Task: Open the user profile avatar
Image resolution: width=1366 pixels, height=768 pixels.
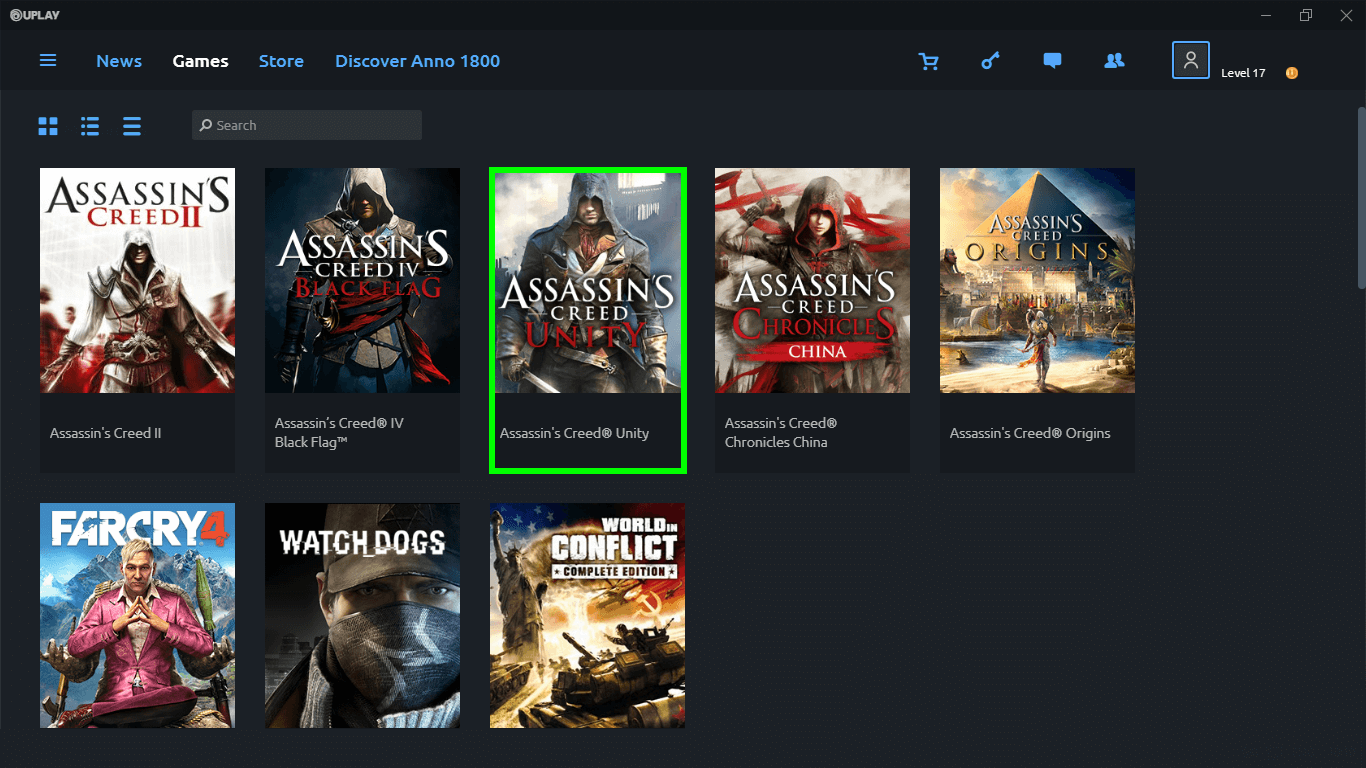Action: pos(1191,60)
